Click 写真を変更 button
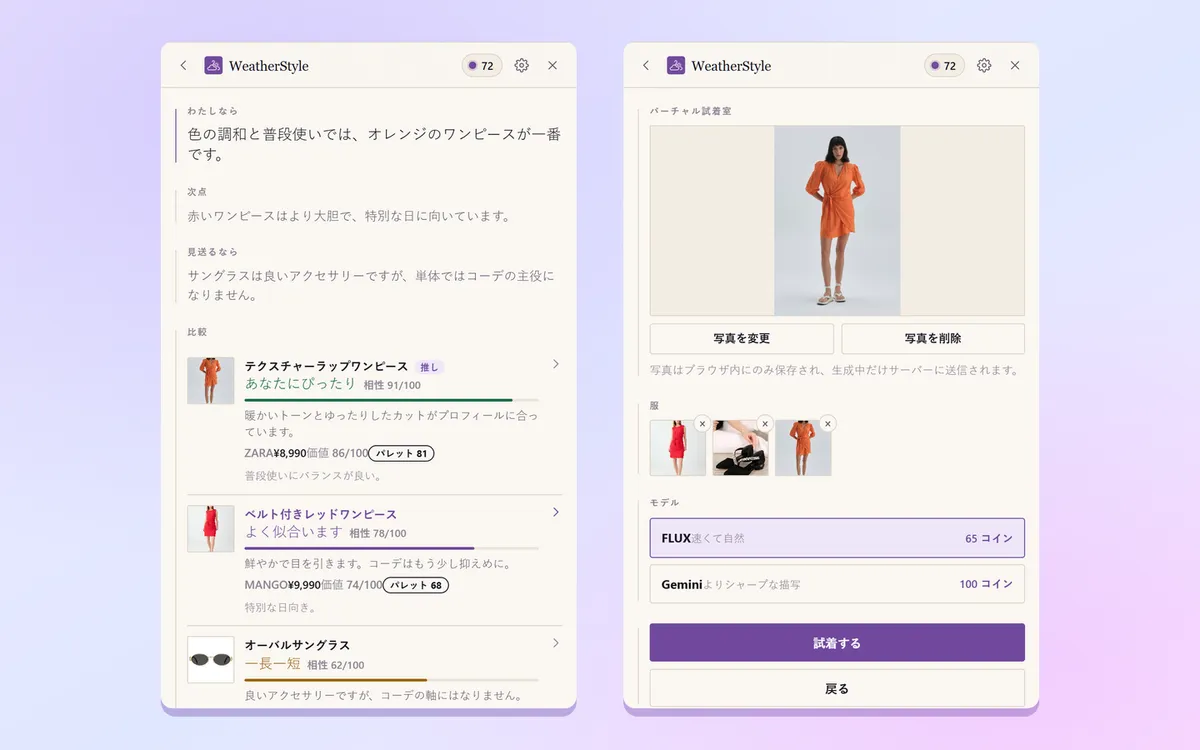1200x750 pixels. pyautogui.click(x=742, y=338)
